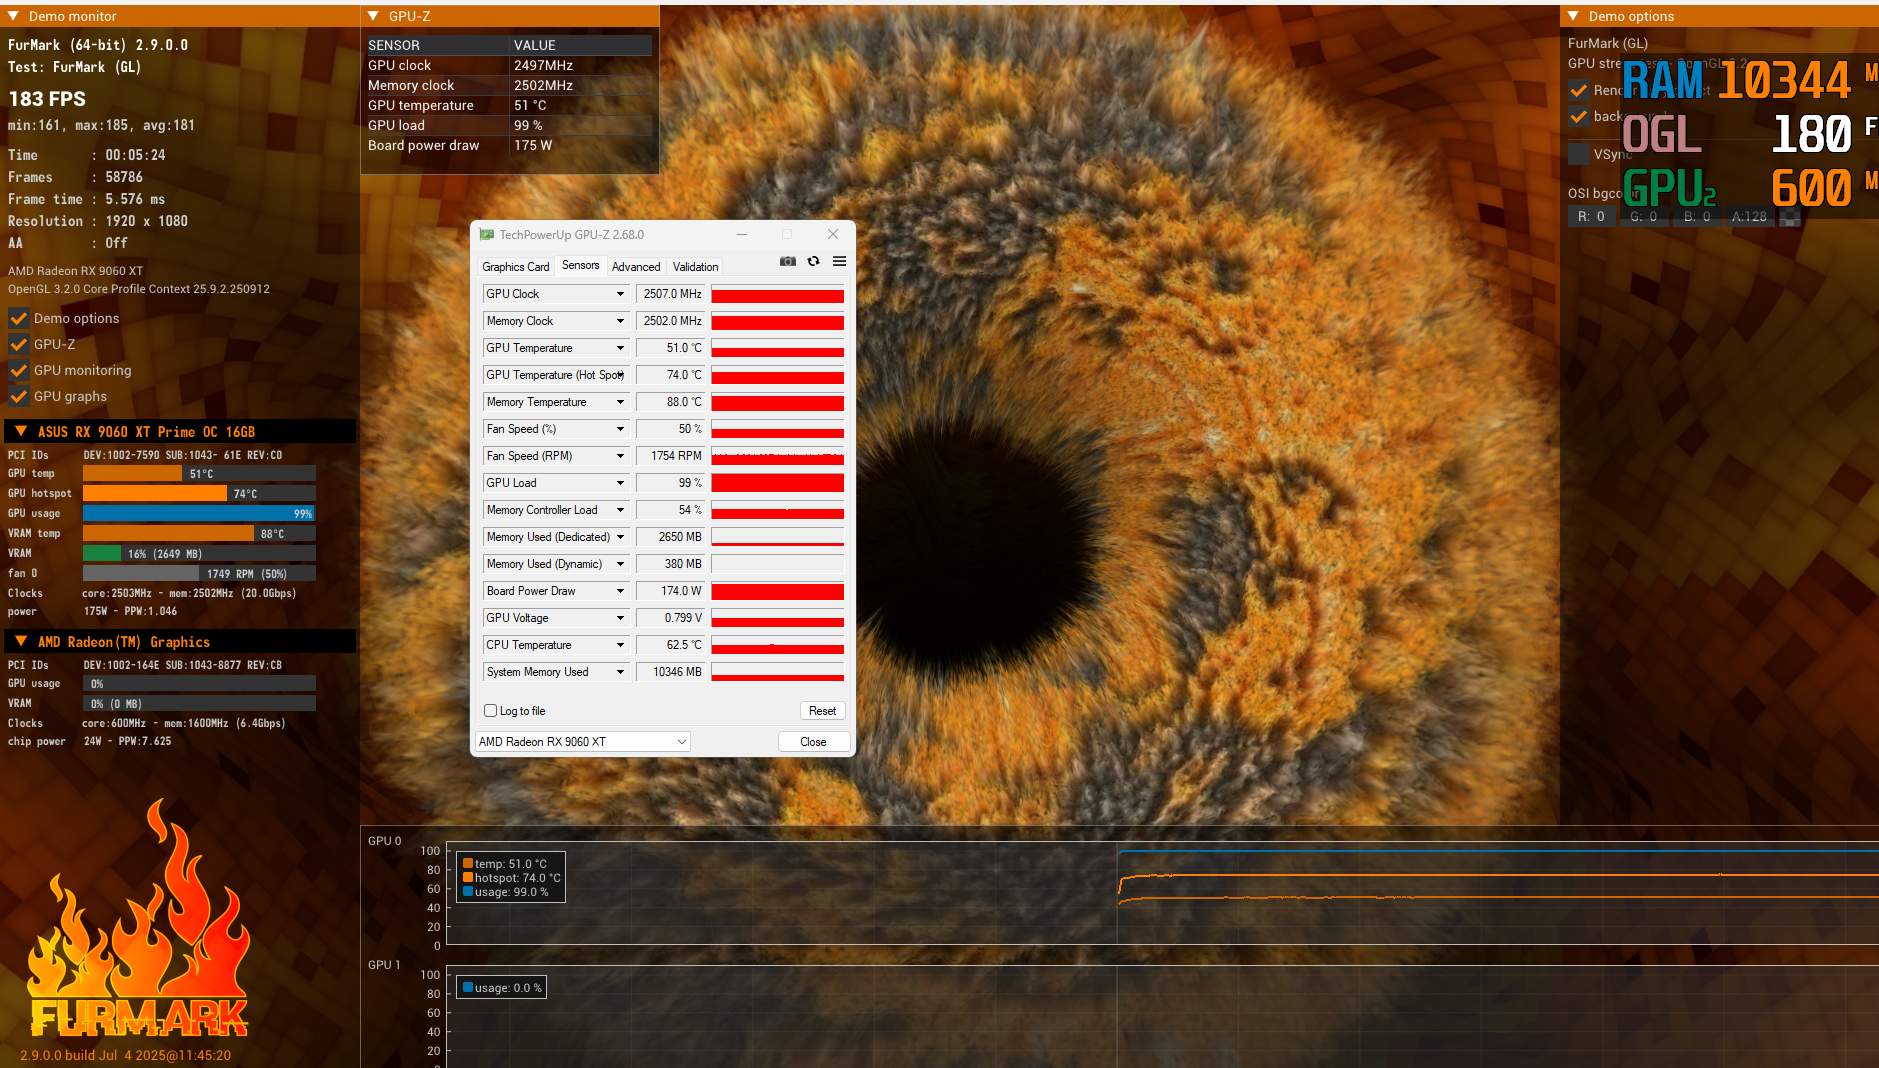Adjust the A:128 alpha value field
The image size is (1879, 1068).
pos(1750,216)
